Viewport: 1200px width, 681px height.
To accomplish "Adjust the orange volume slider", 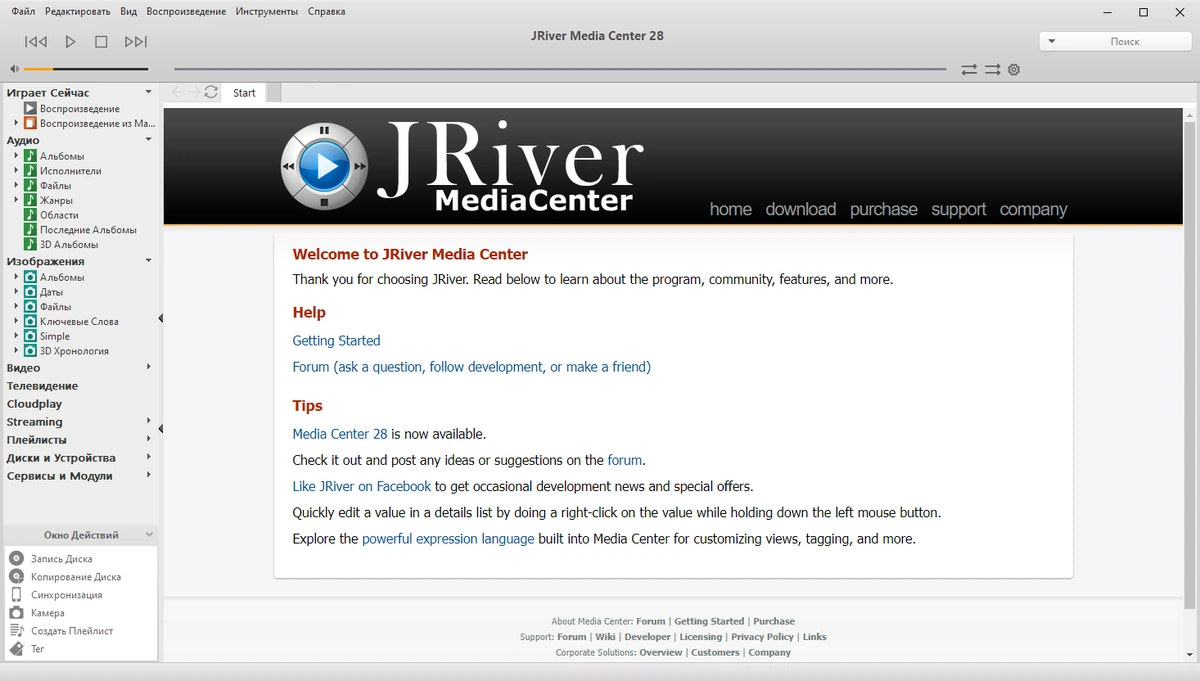I will pos(85,69).
